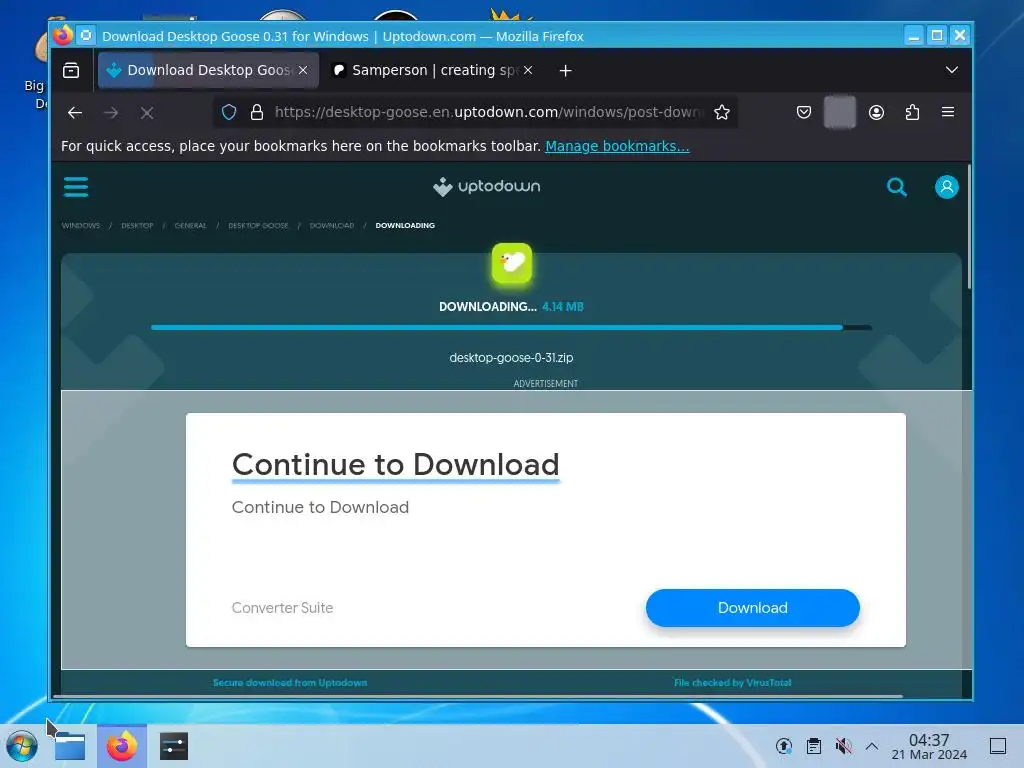Click the blue Download ad button

click(752, 608)
